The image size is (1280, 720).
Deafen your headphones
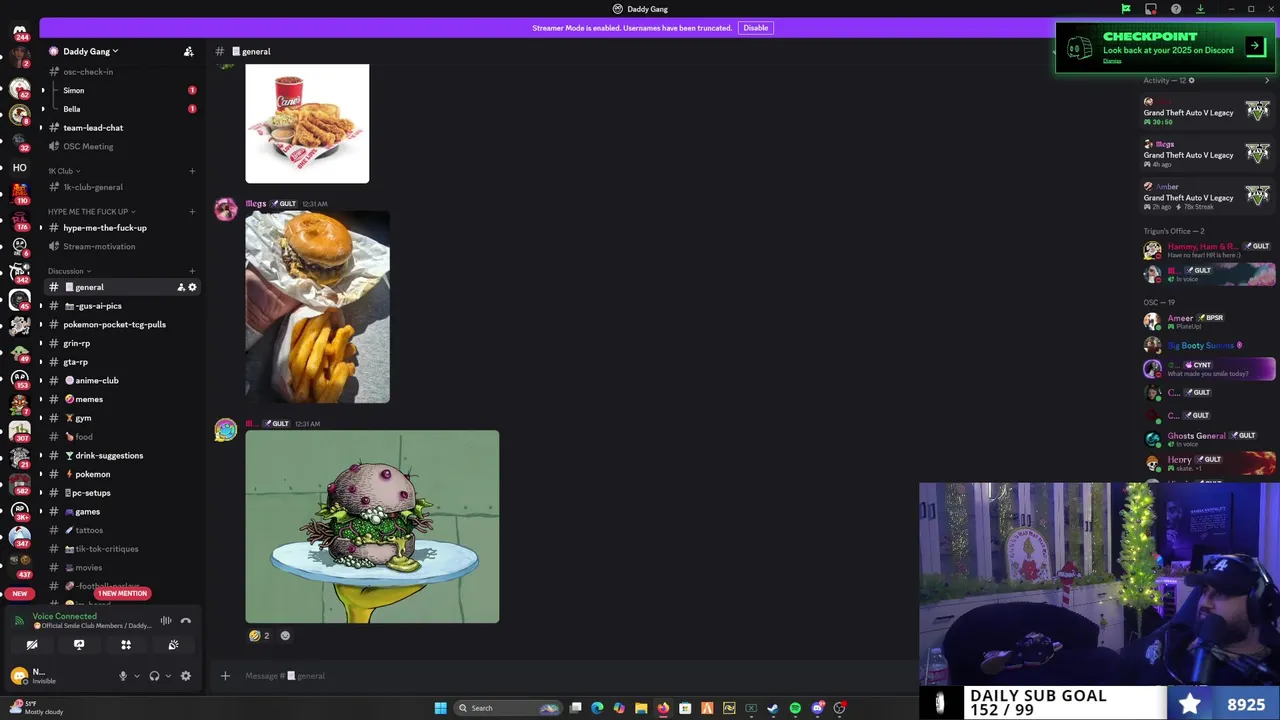pyautogui.click(x=154, y=676)
